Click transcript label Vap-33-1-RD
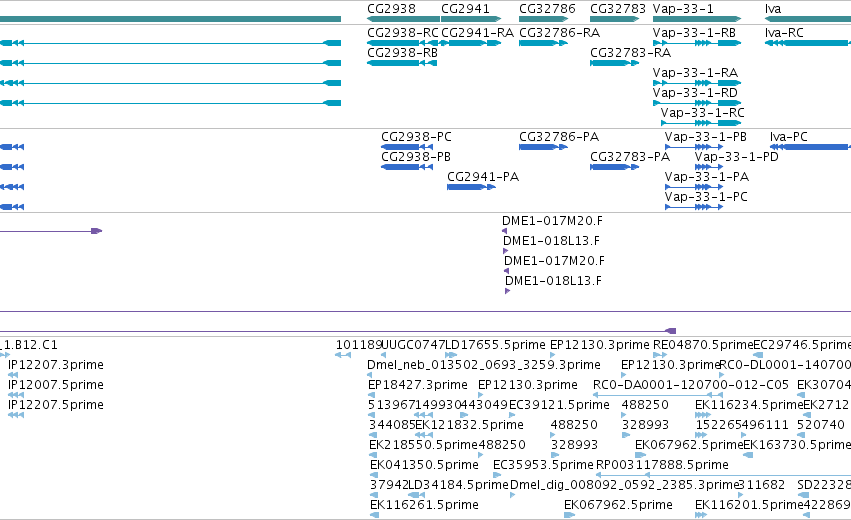The height and width of the screenshot is (520, 851). click(x=695, y=93)
